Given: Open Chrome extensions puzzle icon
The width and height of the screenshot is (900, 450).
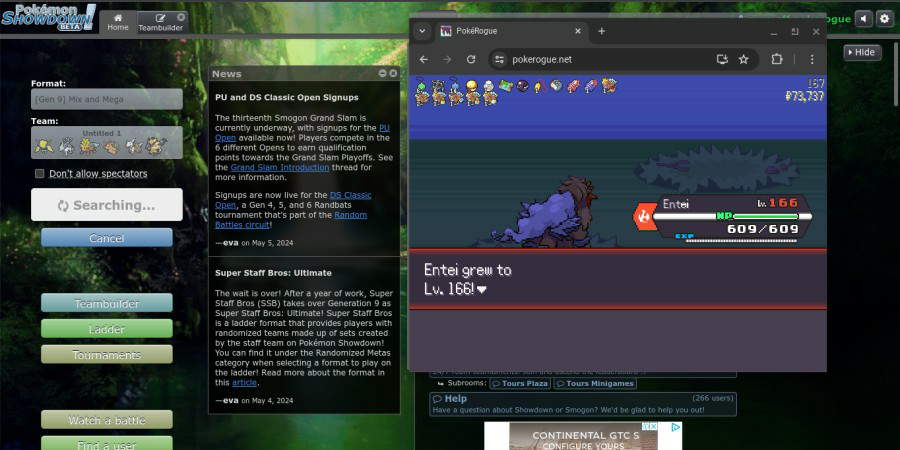Looking at the screenshot, I should pos(777,59).
